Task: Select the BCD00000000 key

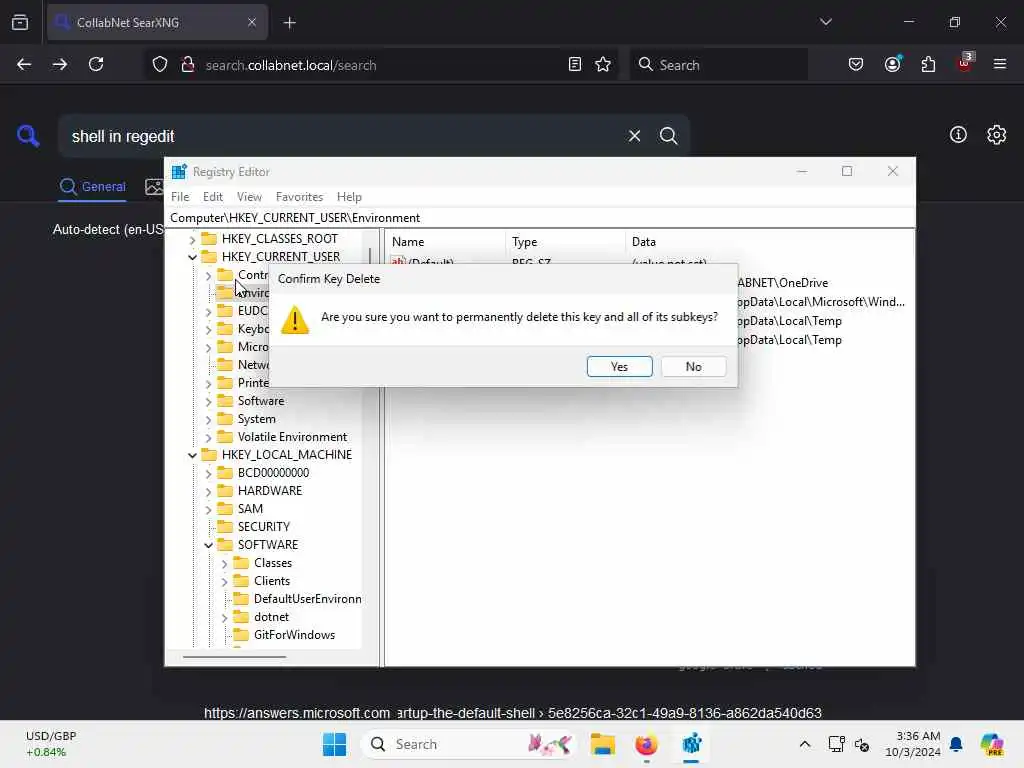Action: click(273, 473)
